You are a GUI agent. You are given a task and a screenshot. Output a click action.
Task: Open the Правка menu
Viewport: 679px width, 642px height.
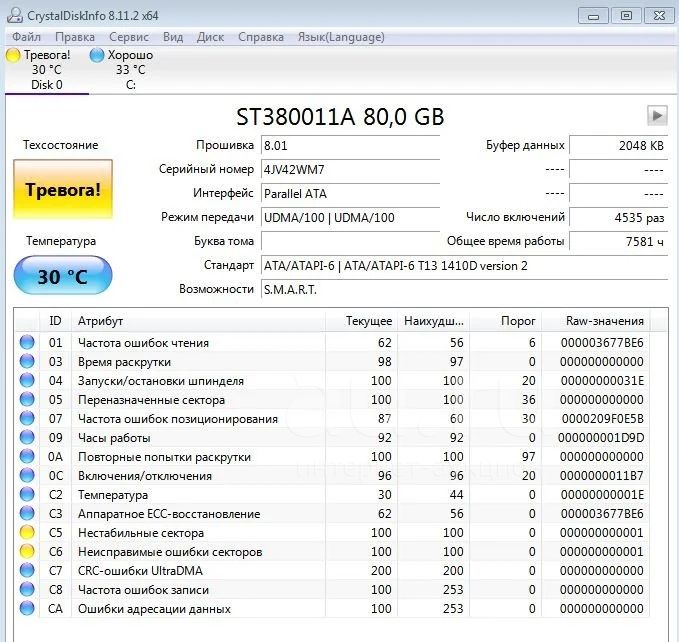point(75,37)
